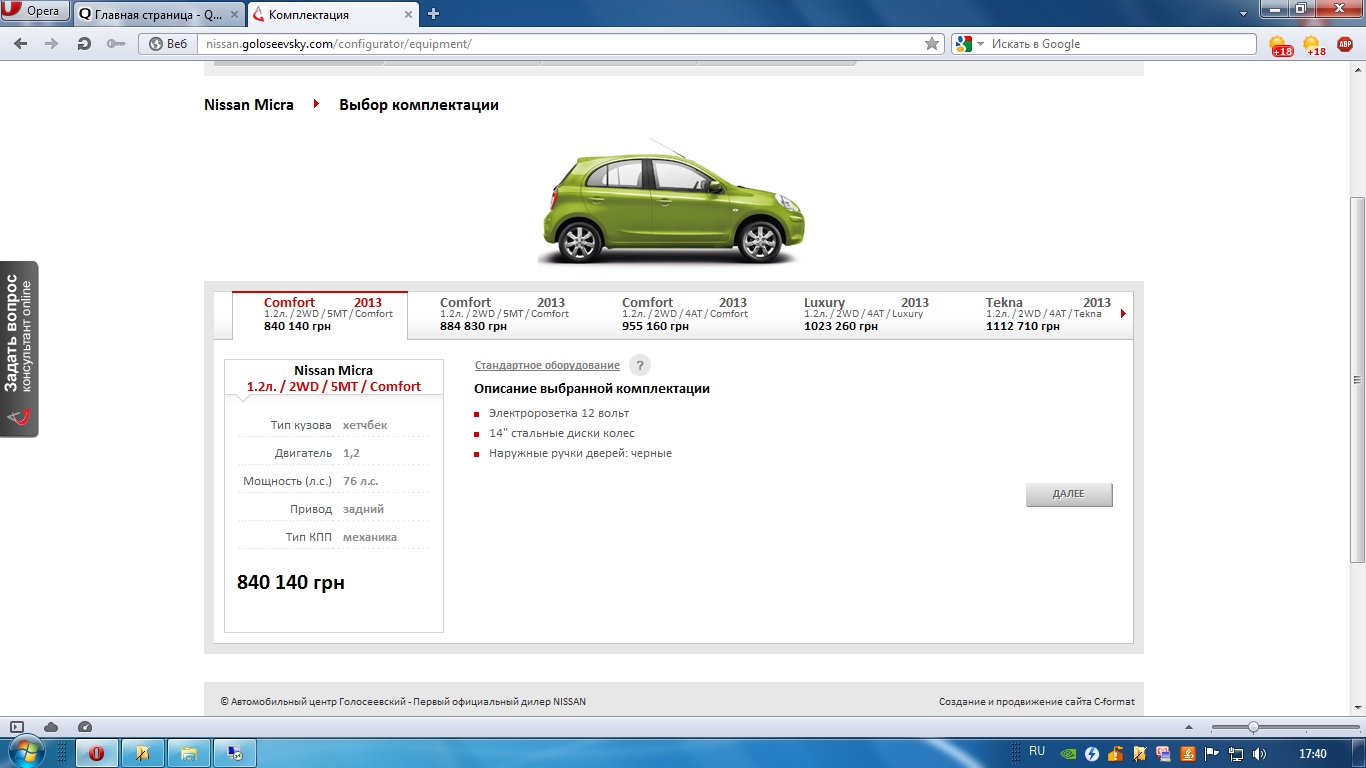The image size is (1366, 768).
Task: Open the new tab plus button
Action: [433, 14]
